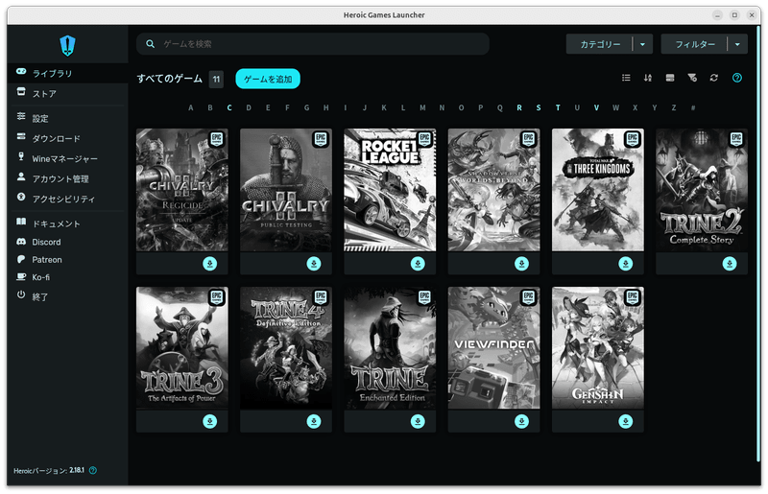The image size is (768, 494).
Task: Click the Heroic shield logo
Action: [67, 45]
